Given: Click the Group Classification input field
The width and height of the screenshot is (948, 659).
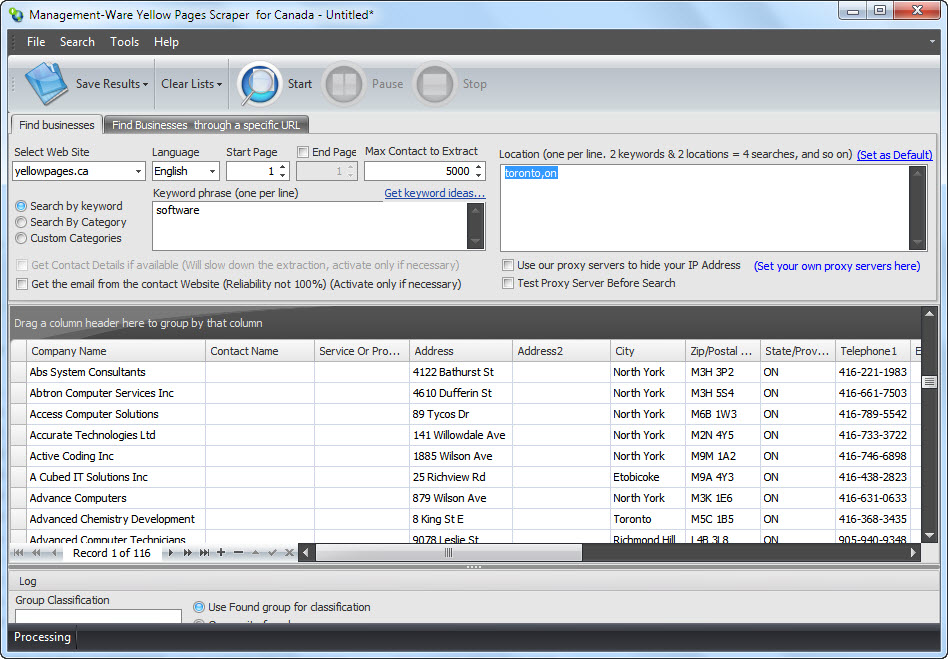Looking at the screenshot, I should tap(99, 616).
